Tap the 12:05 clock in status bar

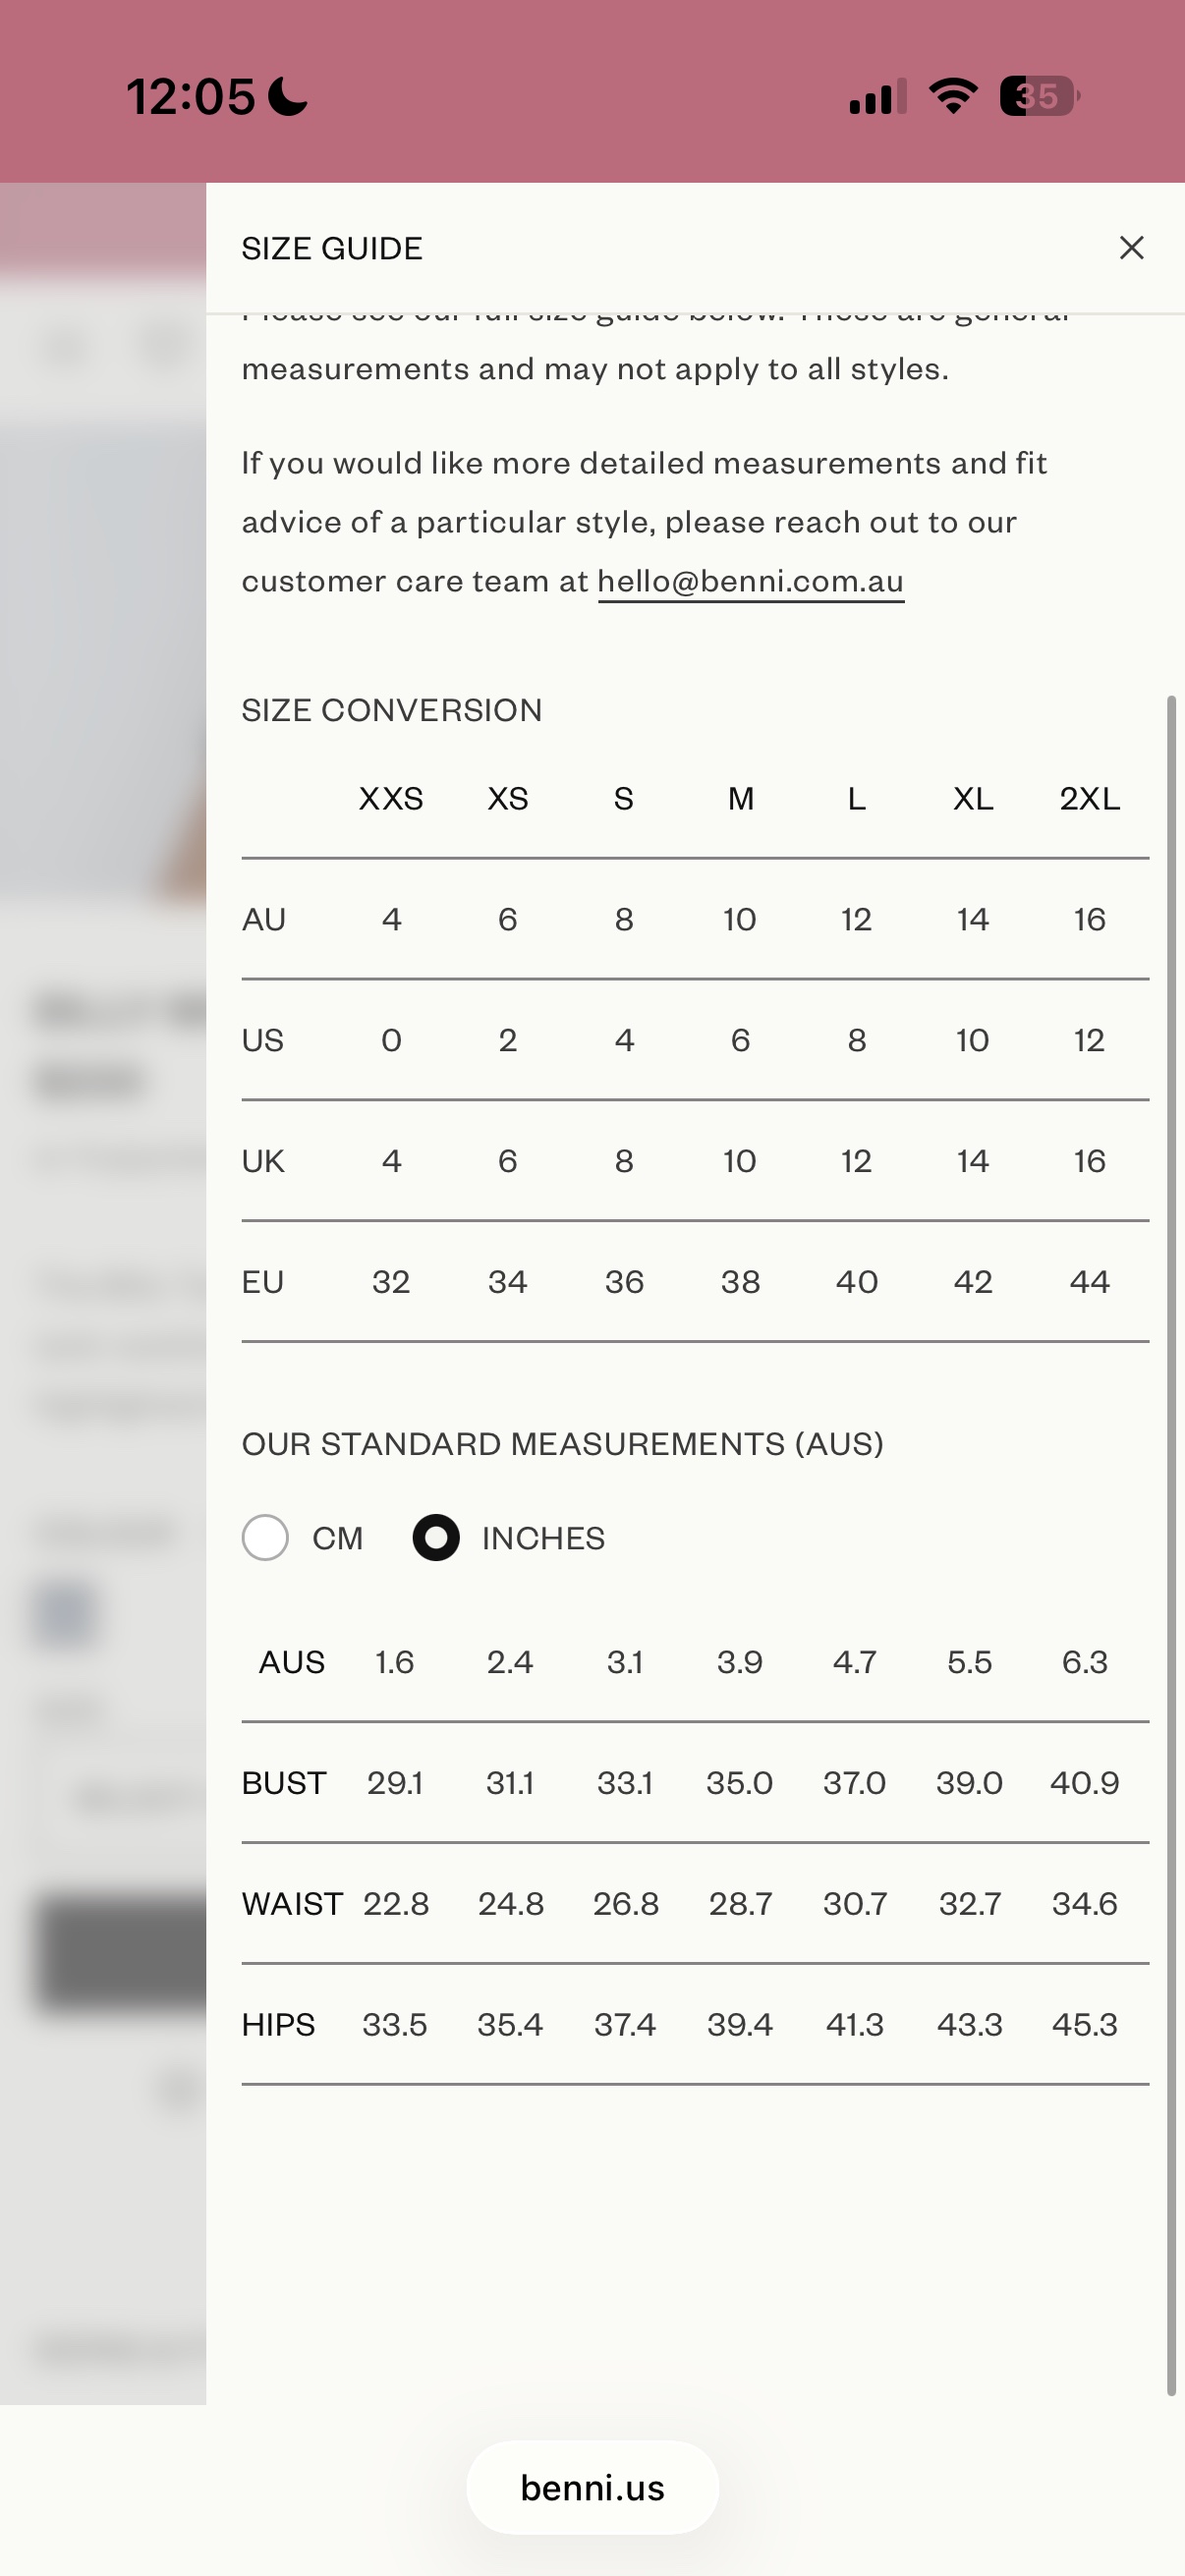[x=191, y=97]
